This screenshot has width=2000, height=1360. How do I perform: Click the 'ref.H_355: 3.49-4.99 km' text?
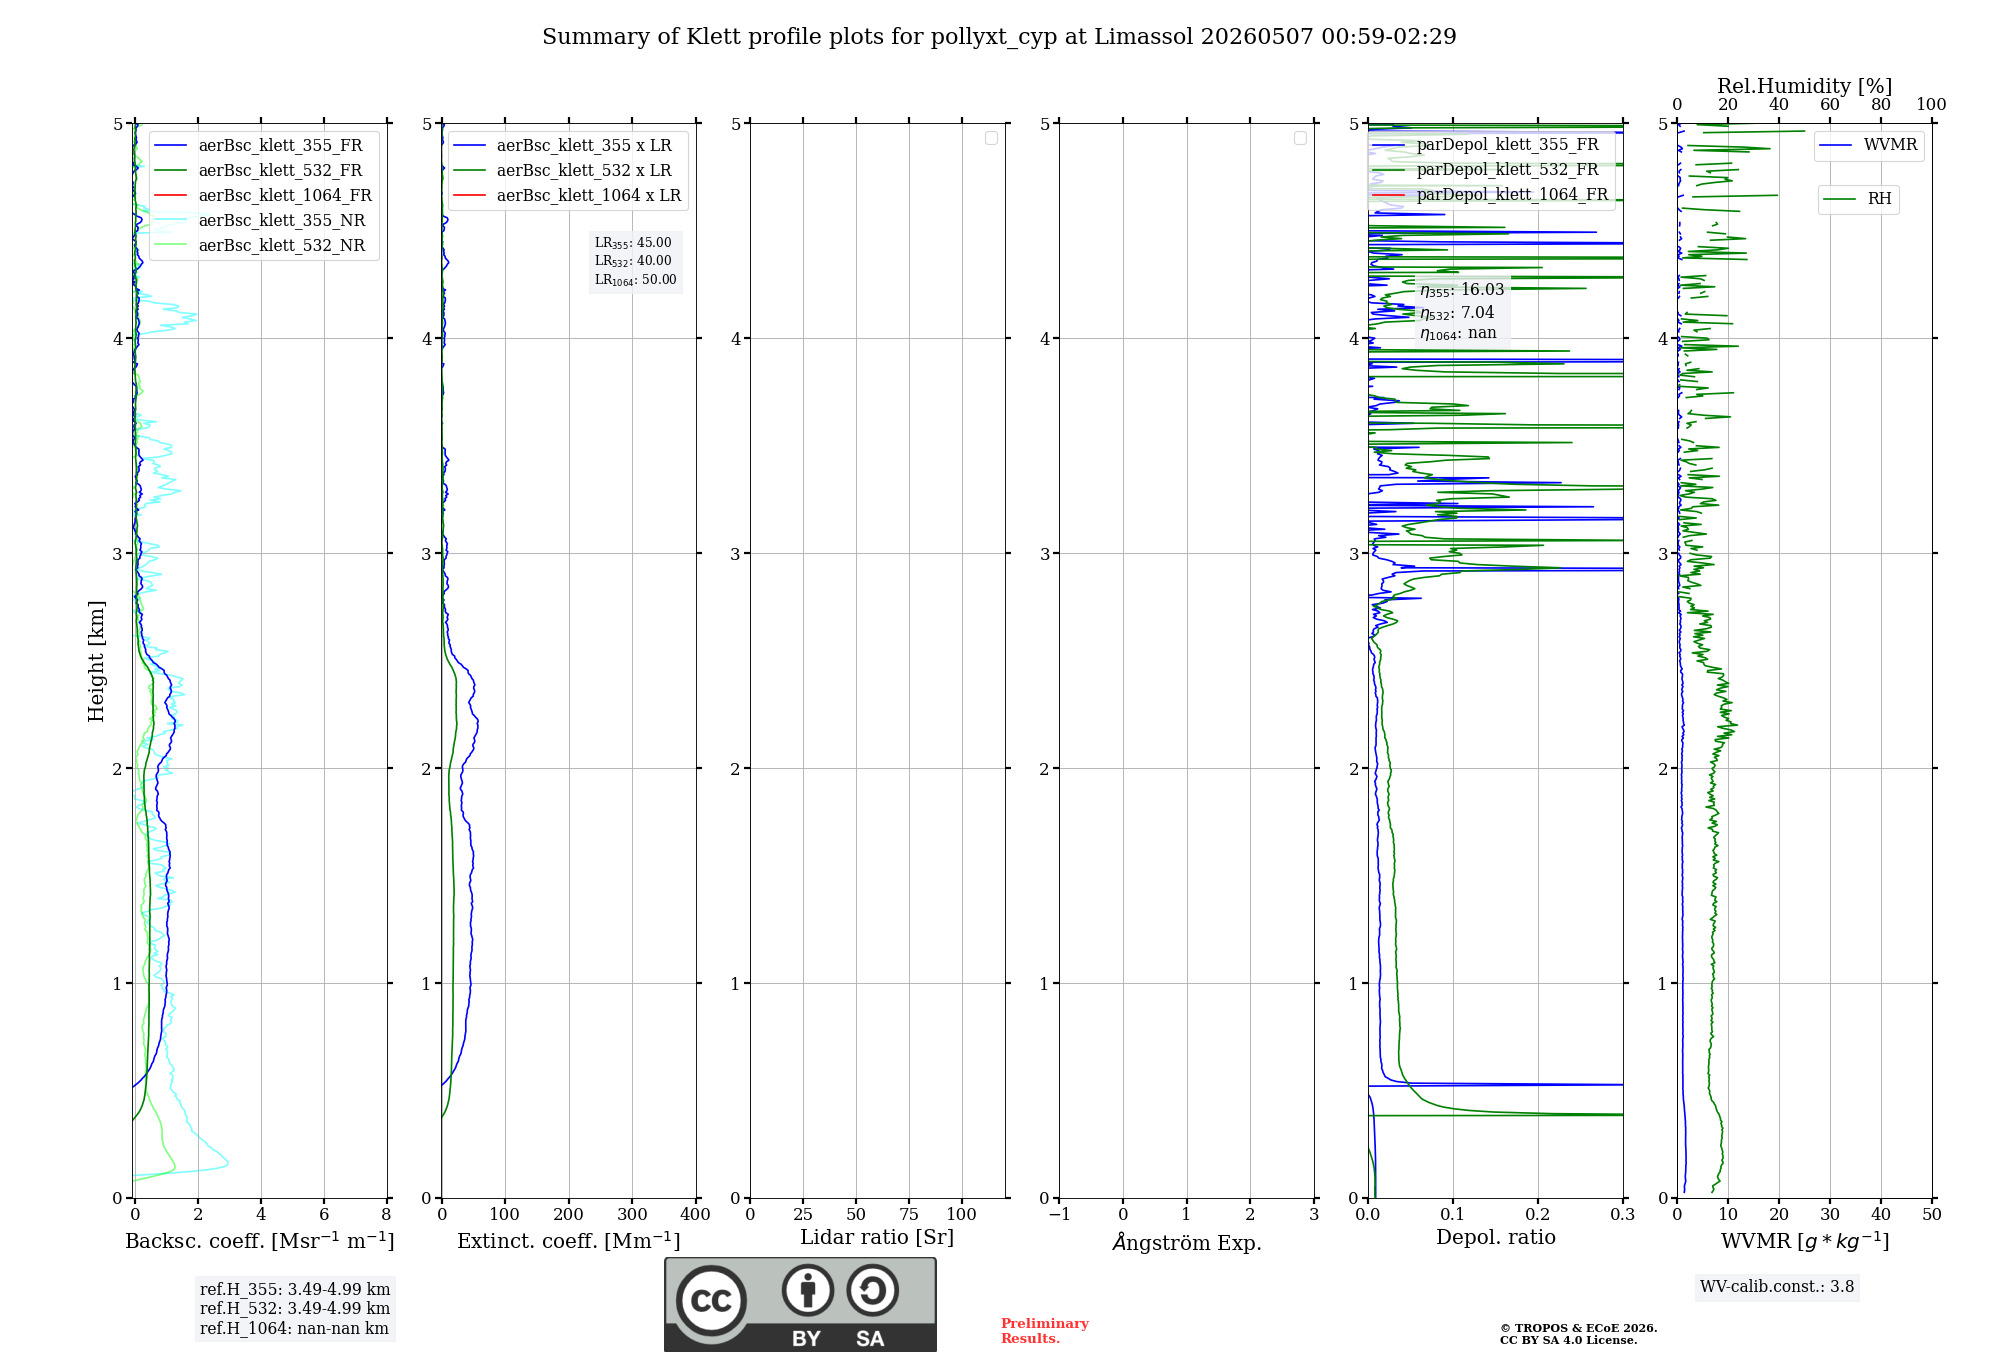point(295,1290)
